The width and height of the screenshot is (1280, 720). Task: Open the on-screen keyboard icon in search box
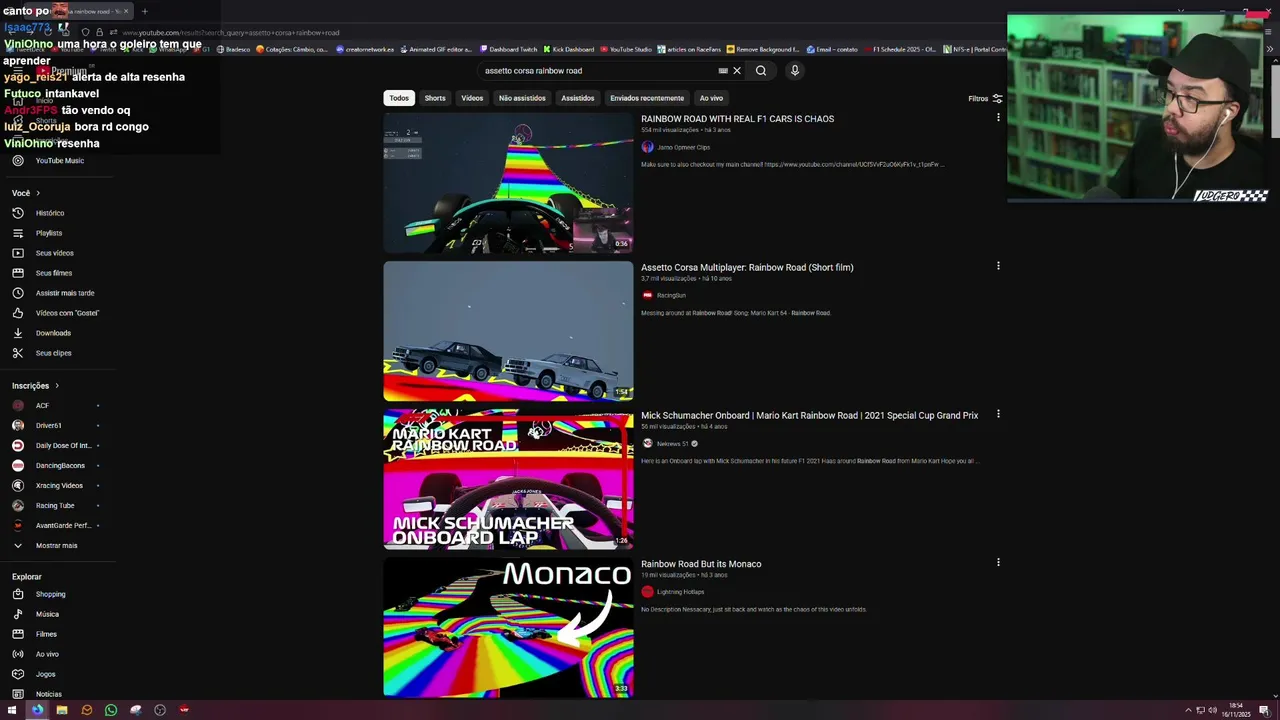[723, 71]
